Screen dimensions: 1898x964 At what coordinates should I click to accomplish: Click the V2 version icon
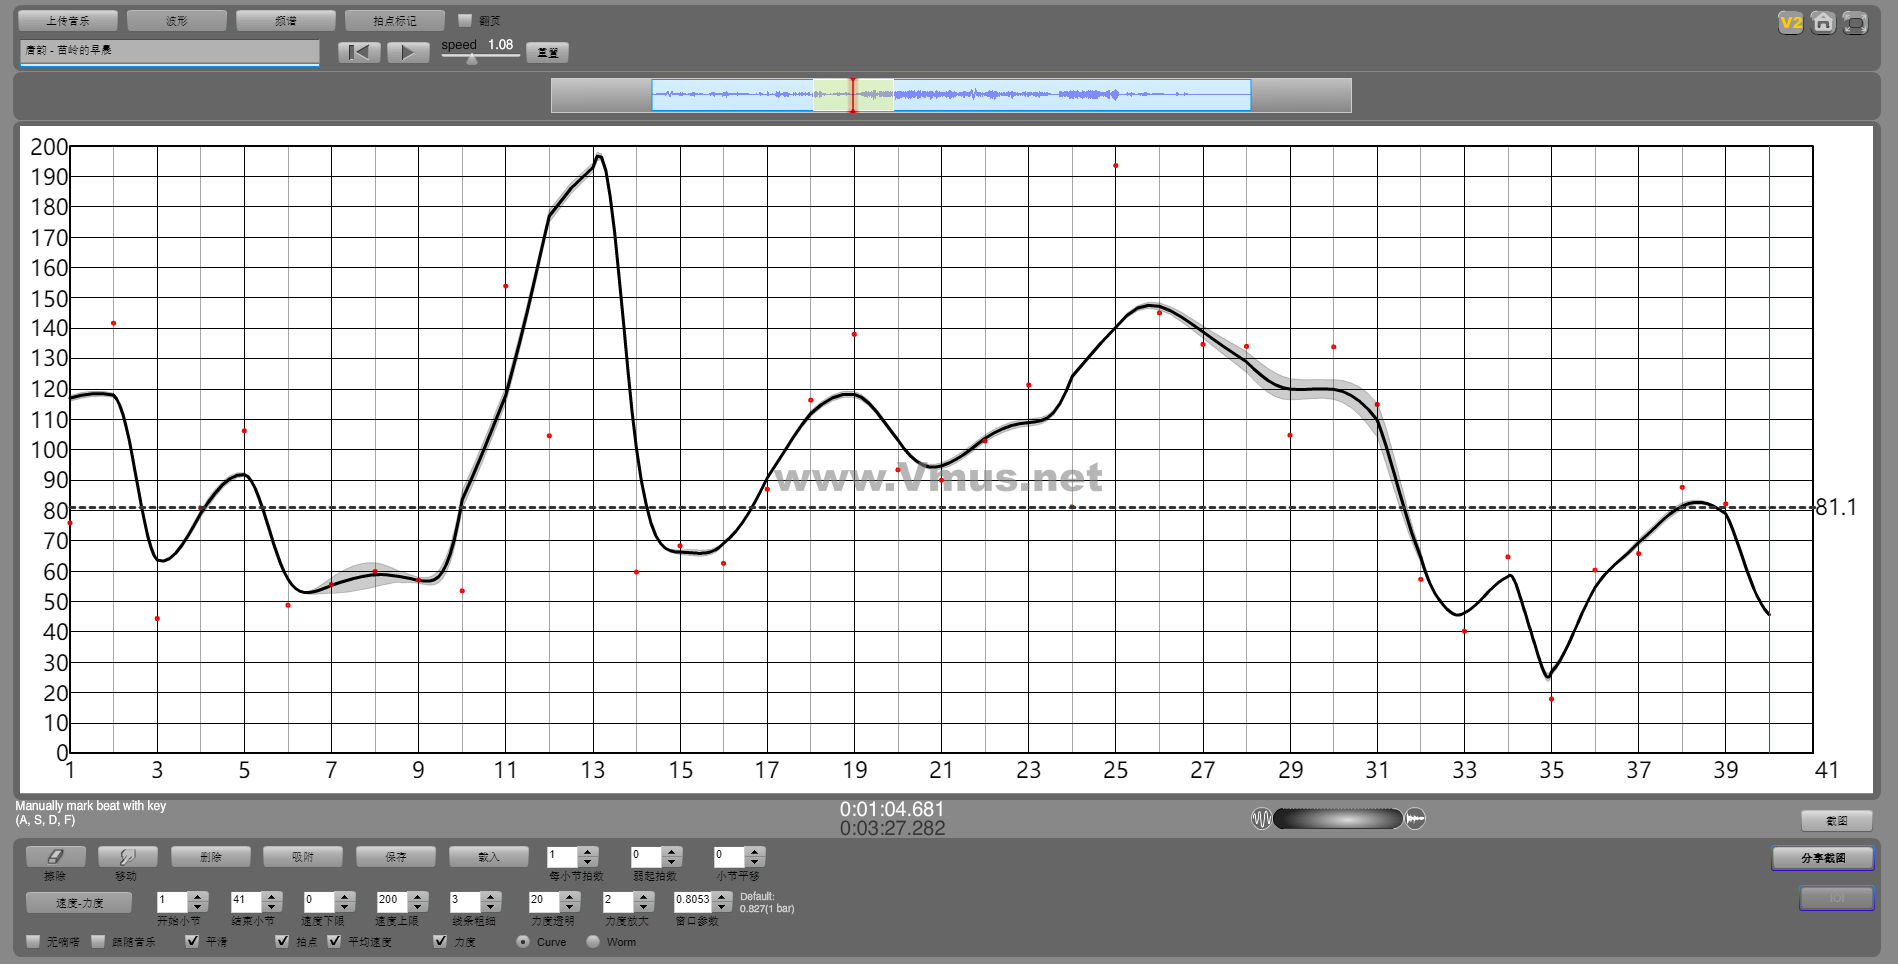[1790, 22]
